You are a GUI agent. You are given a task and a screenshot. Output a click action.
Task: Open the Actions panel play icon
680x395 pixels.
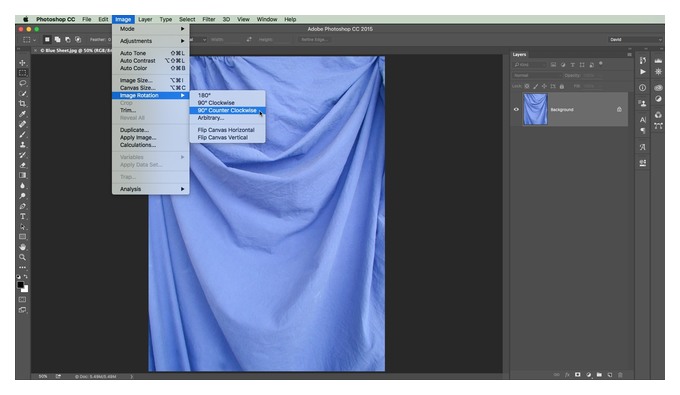[x=643, y=72]
